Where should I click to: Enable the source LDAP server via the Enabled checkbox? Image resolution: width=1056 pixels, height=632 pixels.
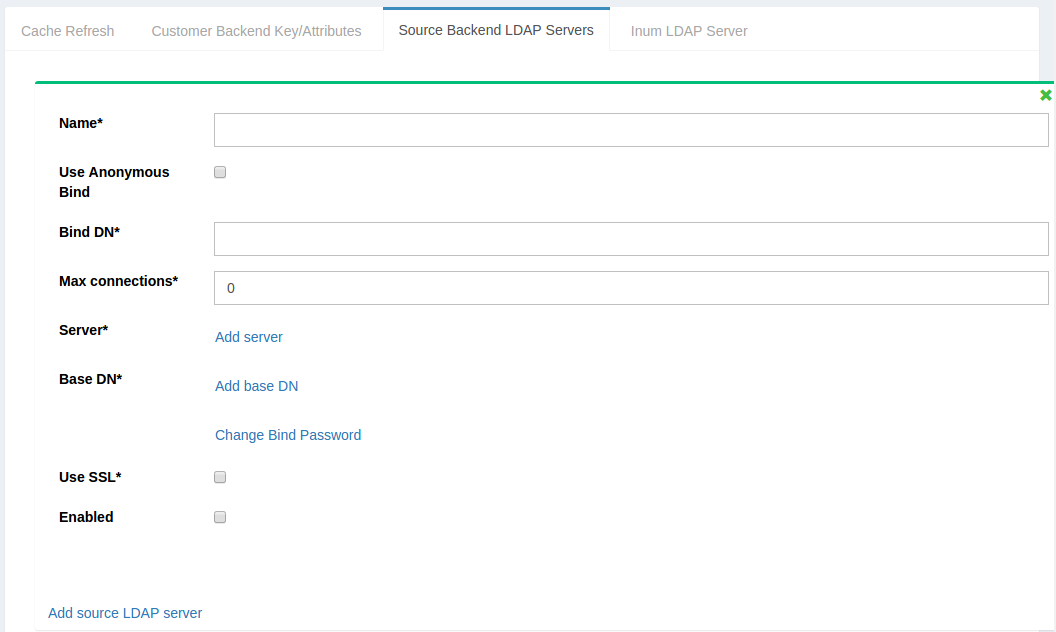pyautogui.click(x=219, y=517)
